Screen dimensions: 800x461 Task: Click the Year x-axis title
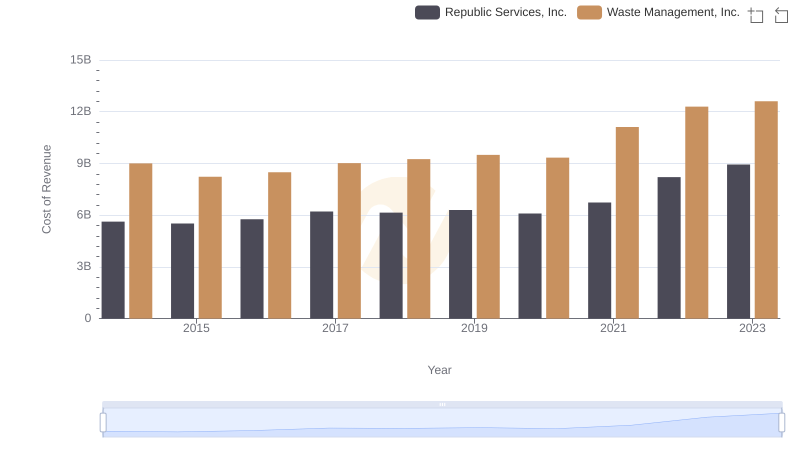point(440,370)
